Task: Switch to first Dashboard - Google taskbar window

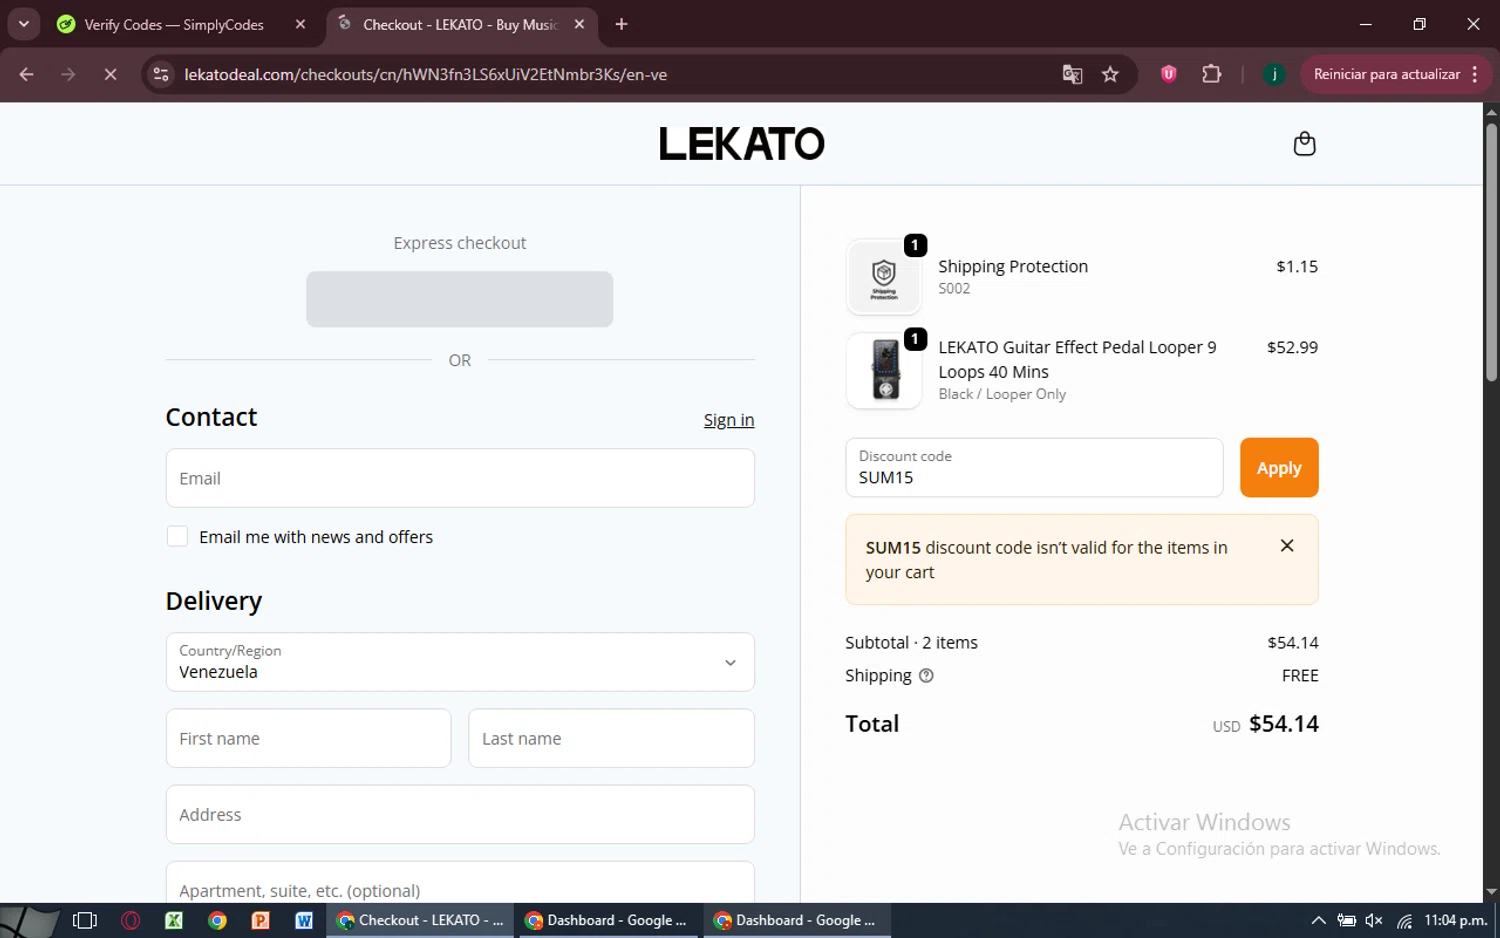Action: [608, 920]
